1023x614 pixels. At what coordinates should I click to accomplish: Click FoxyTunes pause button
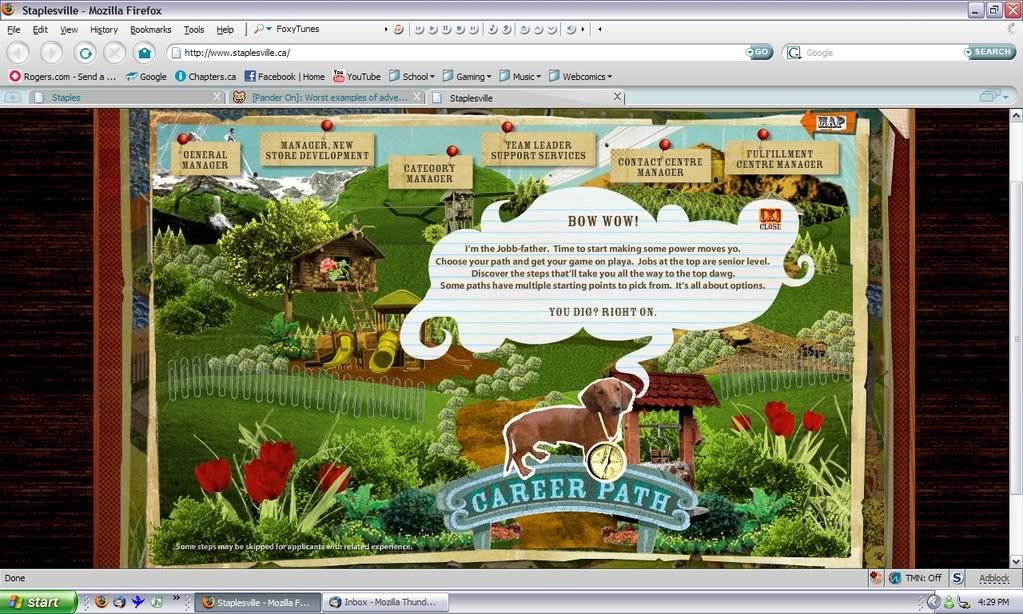pos(446,29)
